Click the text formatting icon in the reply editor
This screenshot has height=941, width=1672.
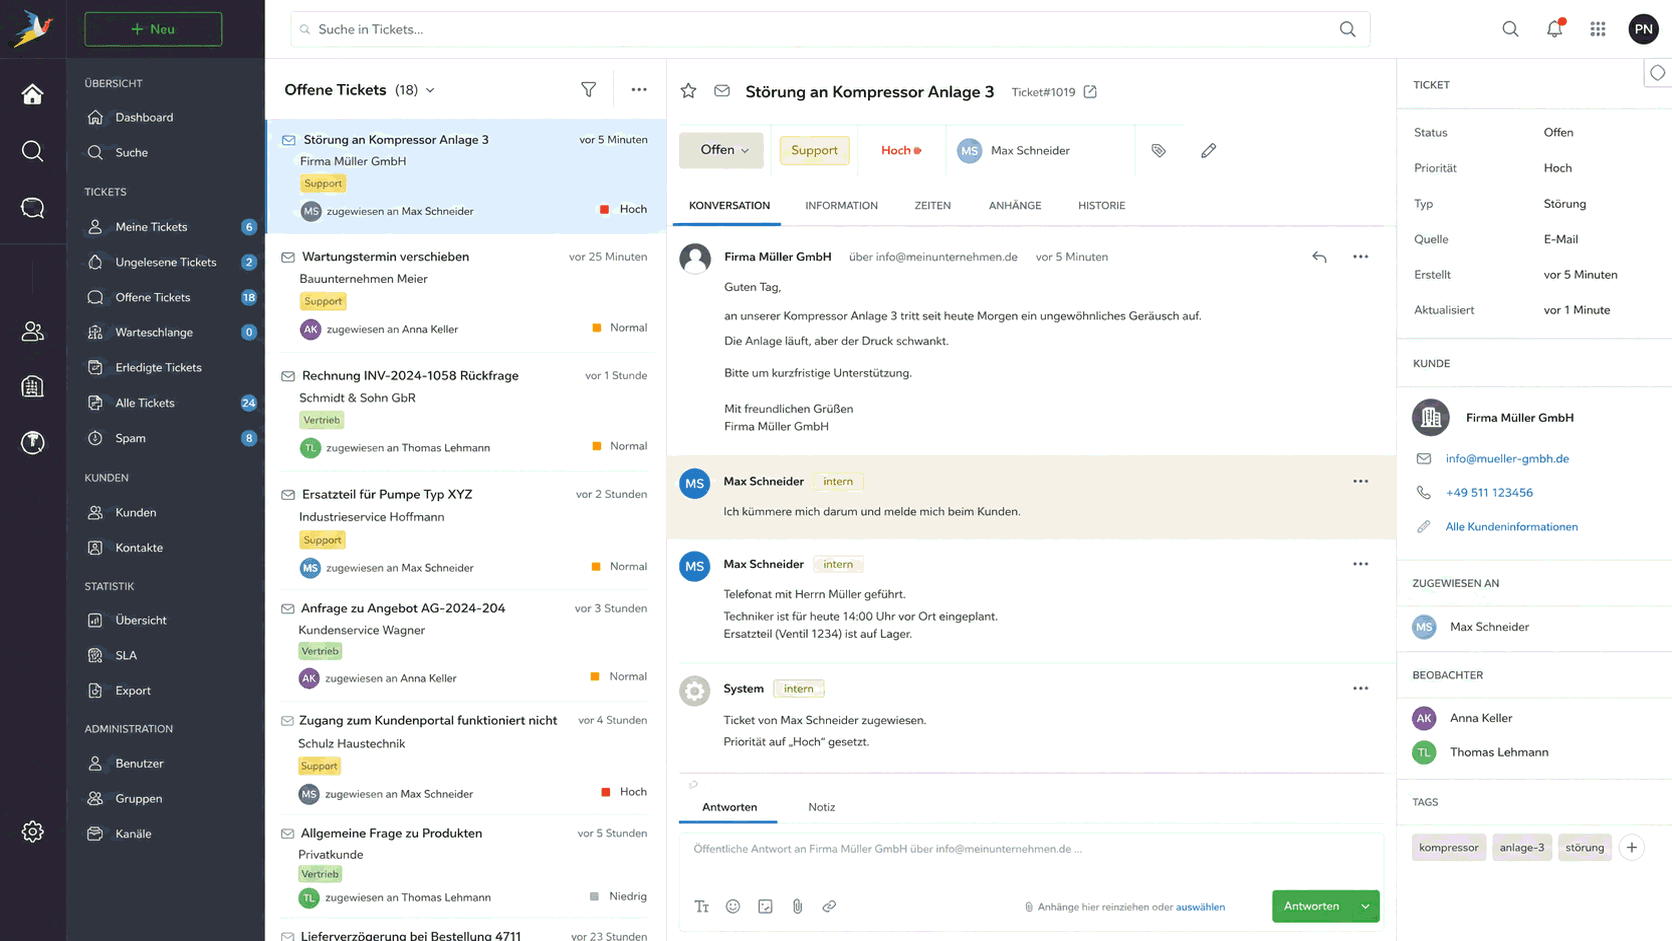click(701, 906)
